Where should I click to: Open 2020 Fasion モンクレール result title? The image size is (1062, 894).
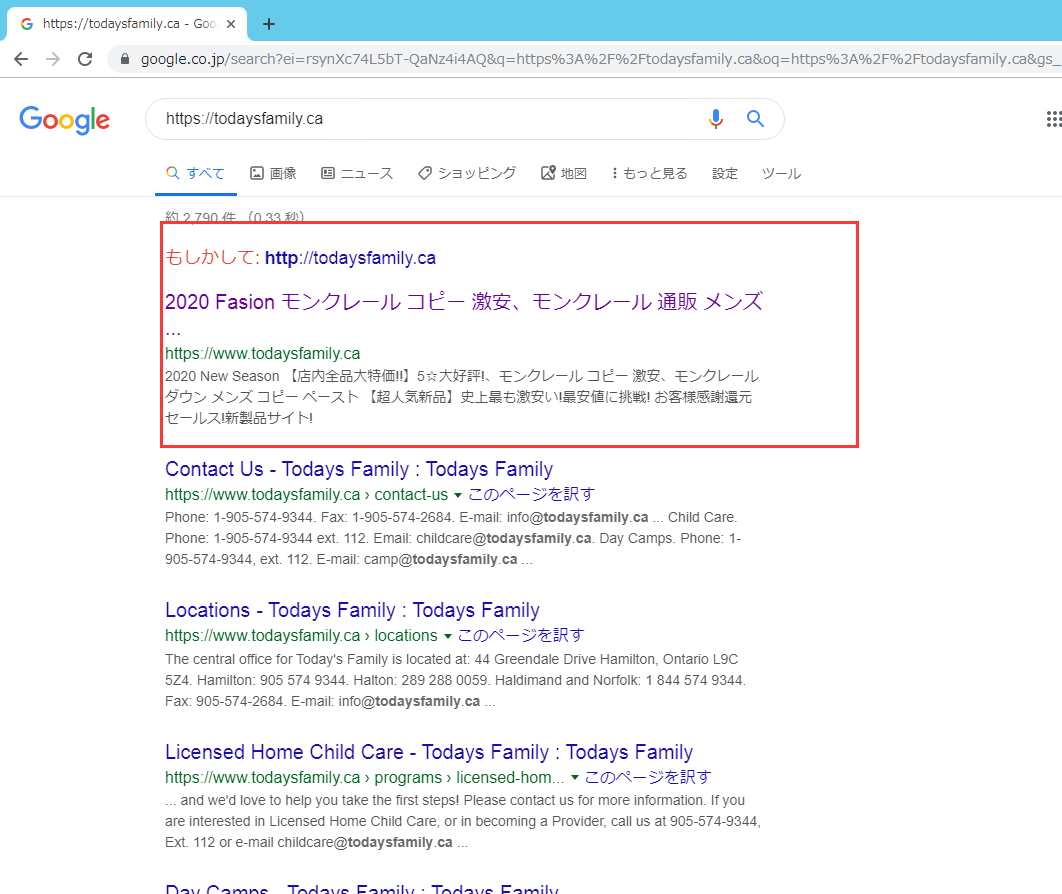click(x=463, y=301)
